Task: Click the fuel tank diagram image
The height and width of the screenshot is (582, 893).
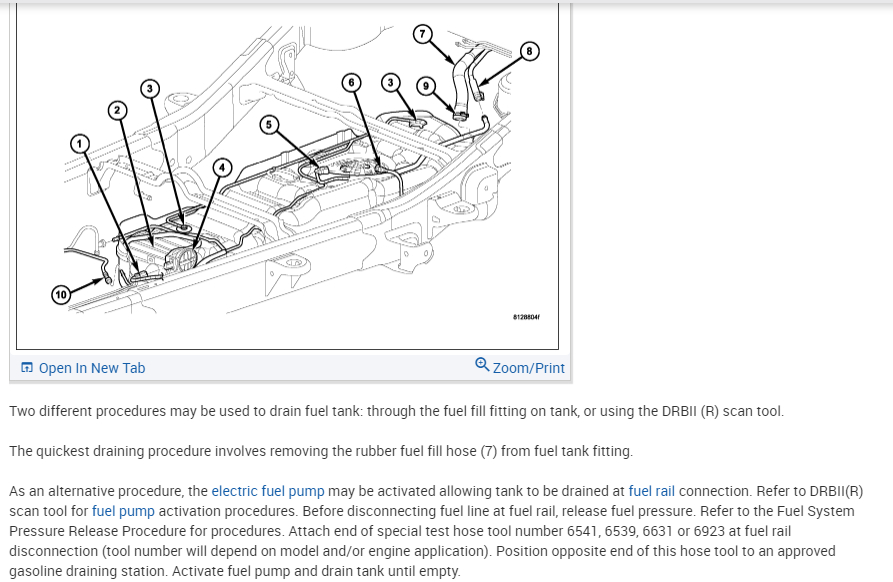Action: 288,174
